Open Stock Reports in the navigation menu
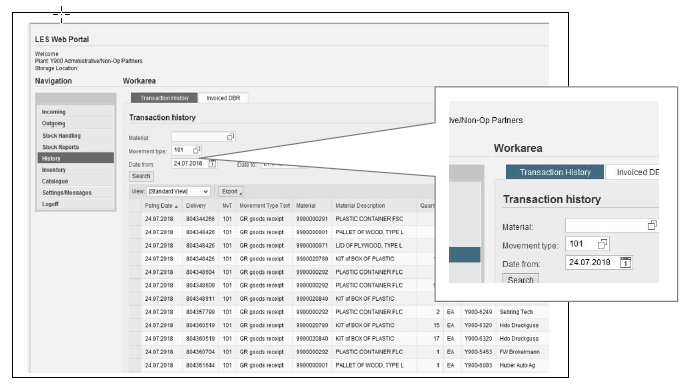 pyautogui.click(x=76, y=147)
